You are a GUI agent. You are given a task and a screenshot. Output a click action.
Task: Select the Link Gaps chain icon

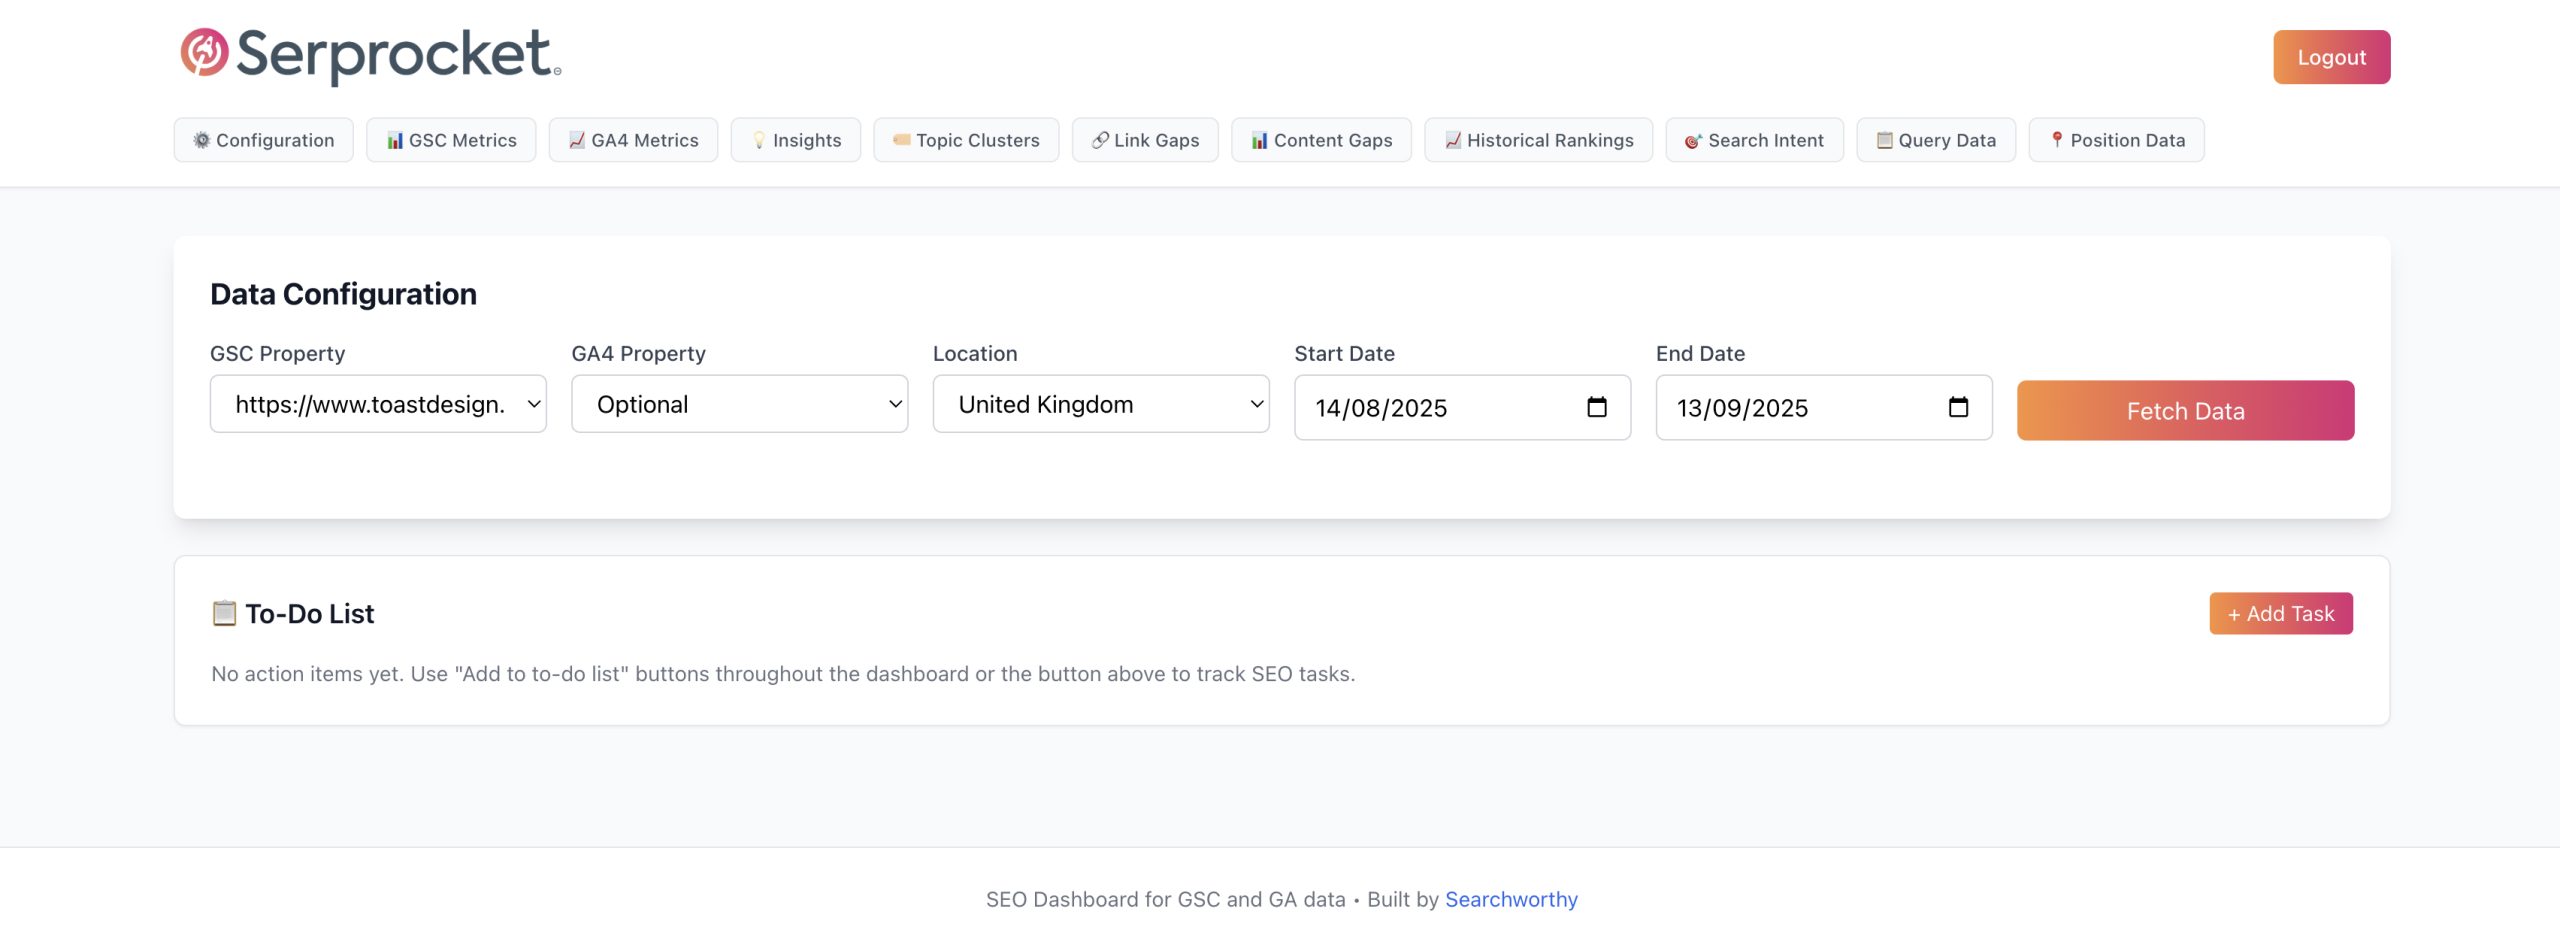click(1101, 140)
